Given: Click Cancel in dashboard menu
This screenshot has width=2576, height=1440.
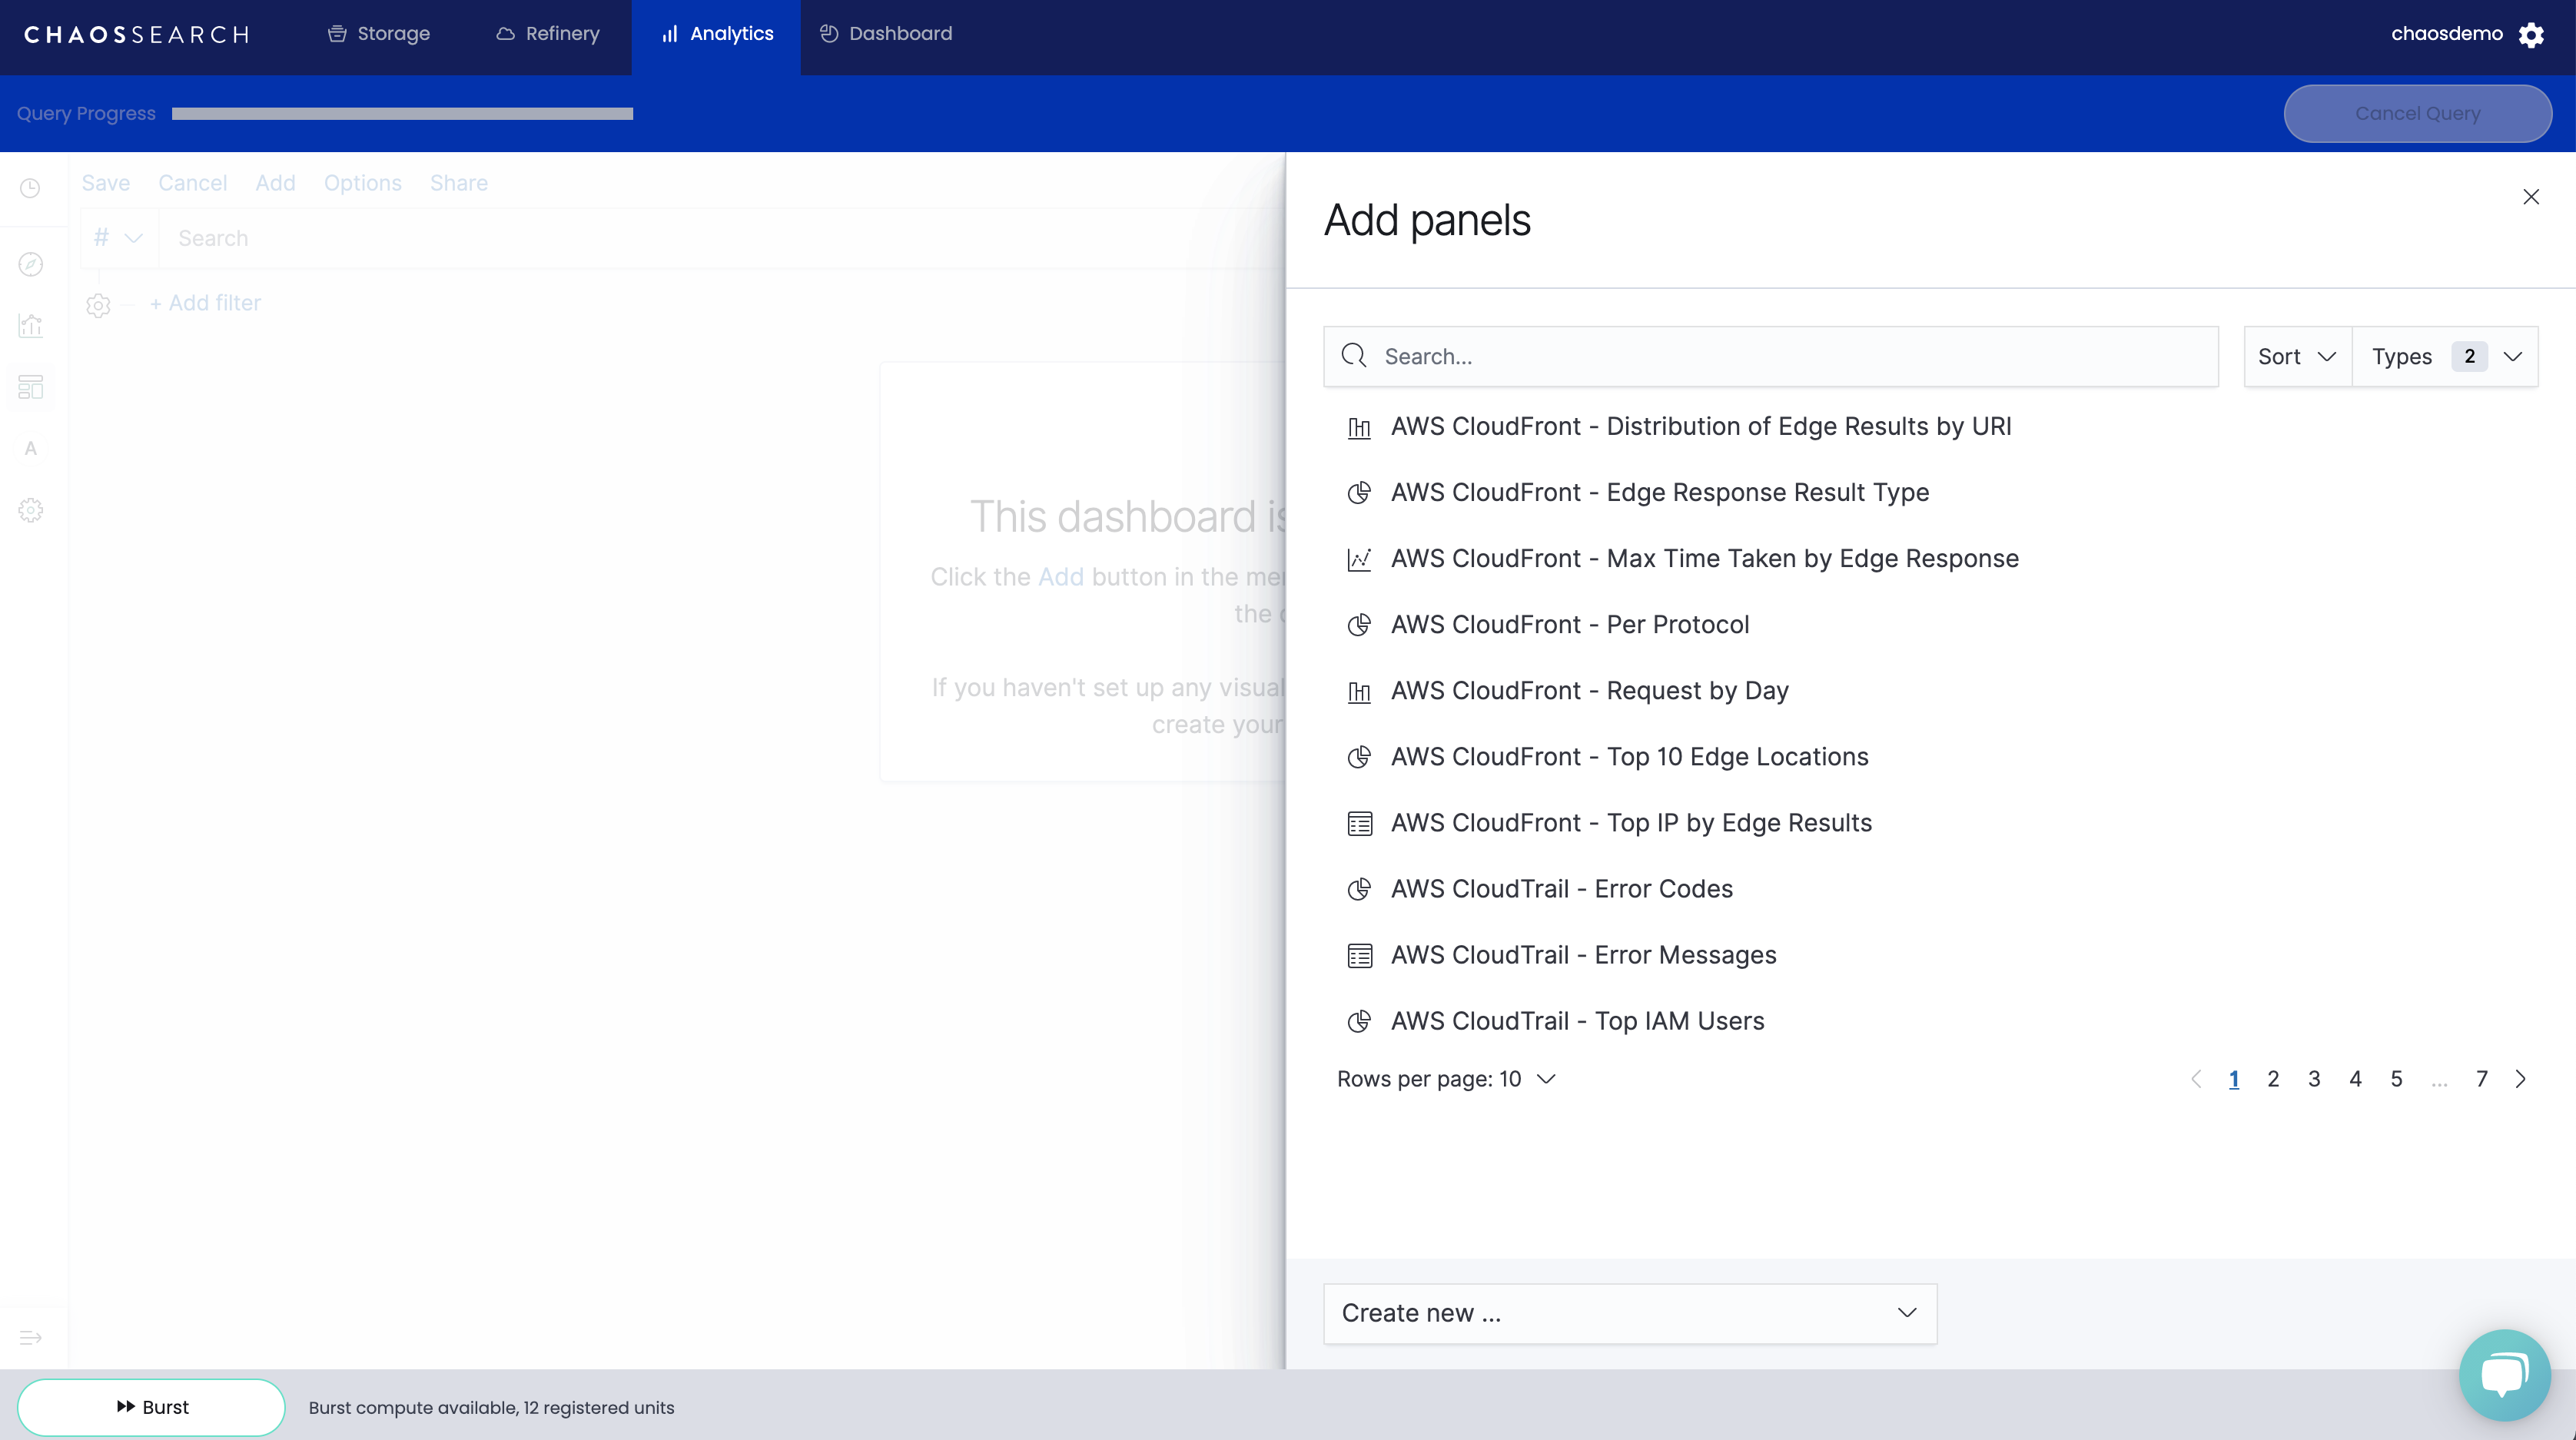Looking at the screenshot, I should (x=193, y=183).
